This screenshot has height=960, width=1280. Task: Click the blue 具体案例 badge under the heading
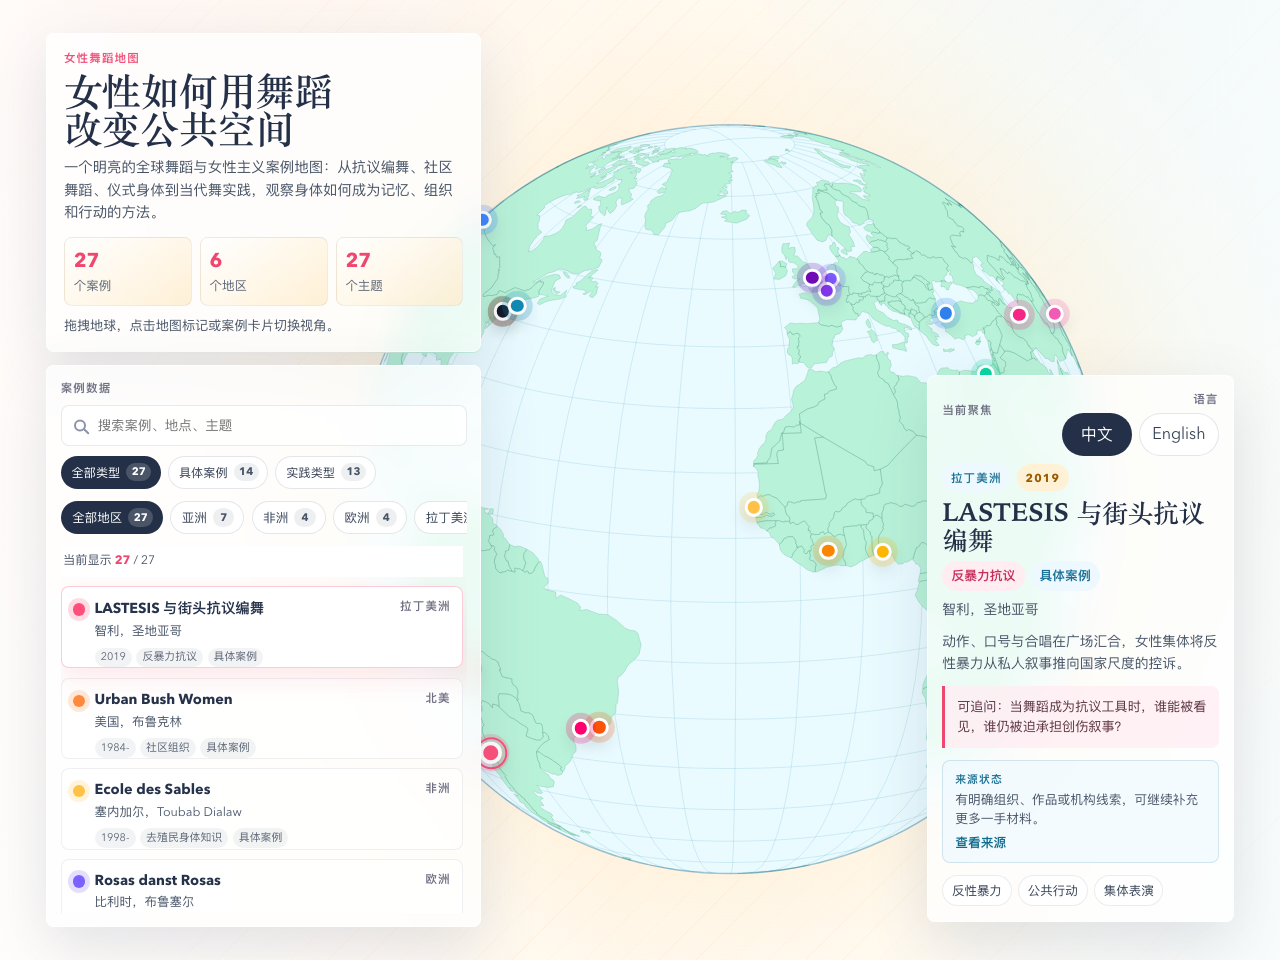pos(1065,576)
